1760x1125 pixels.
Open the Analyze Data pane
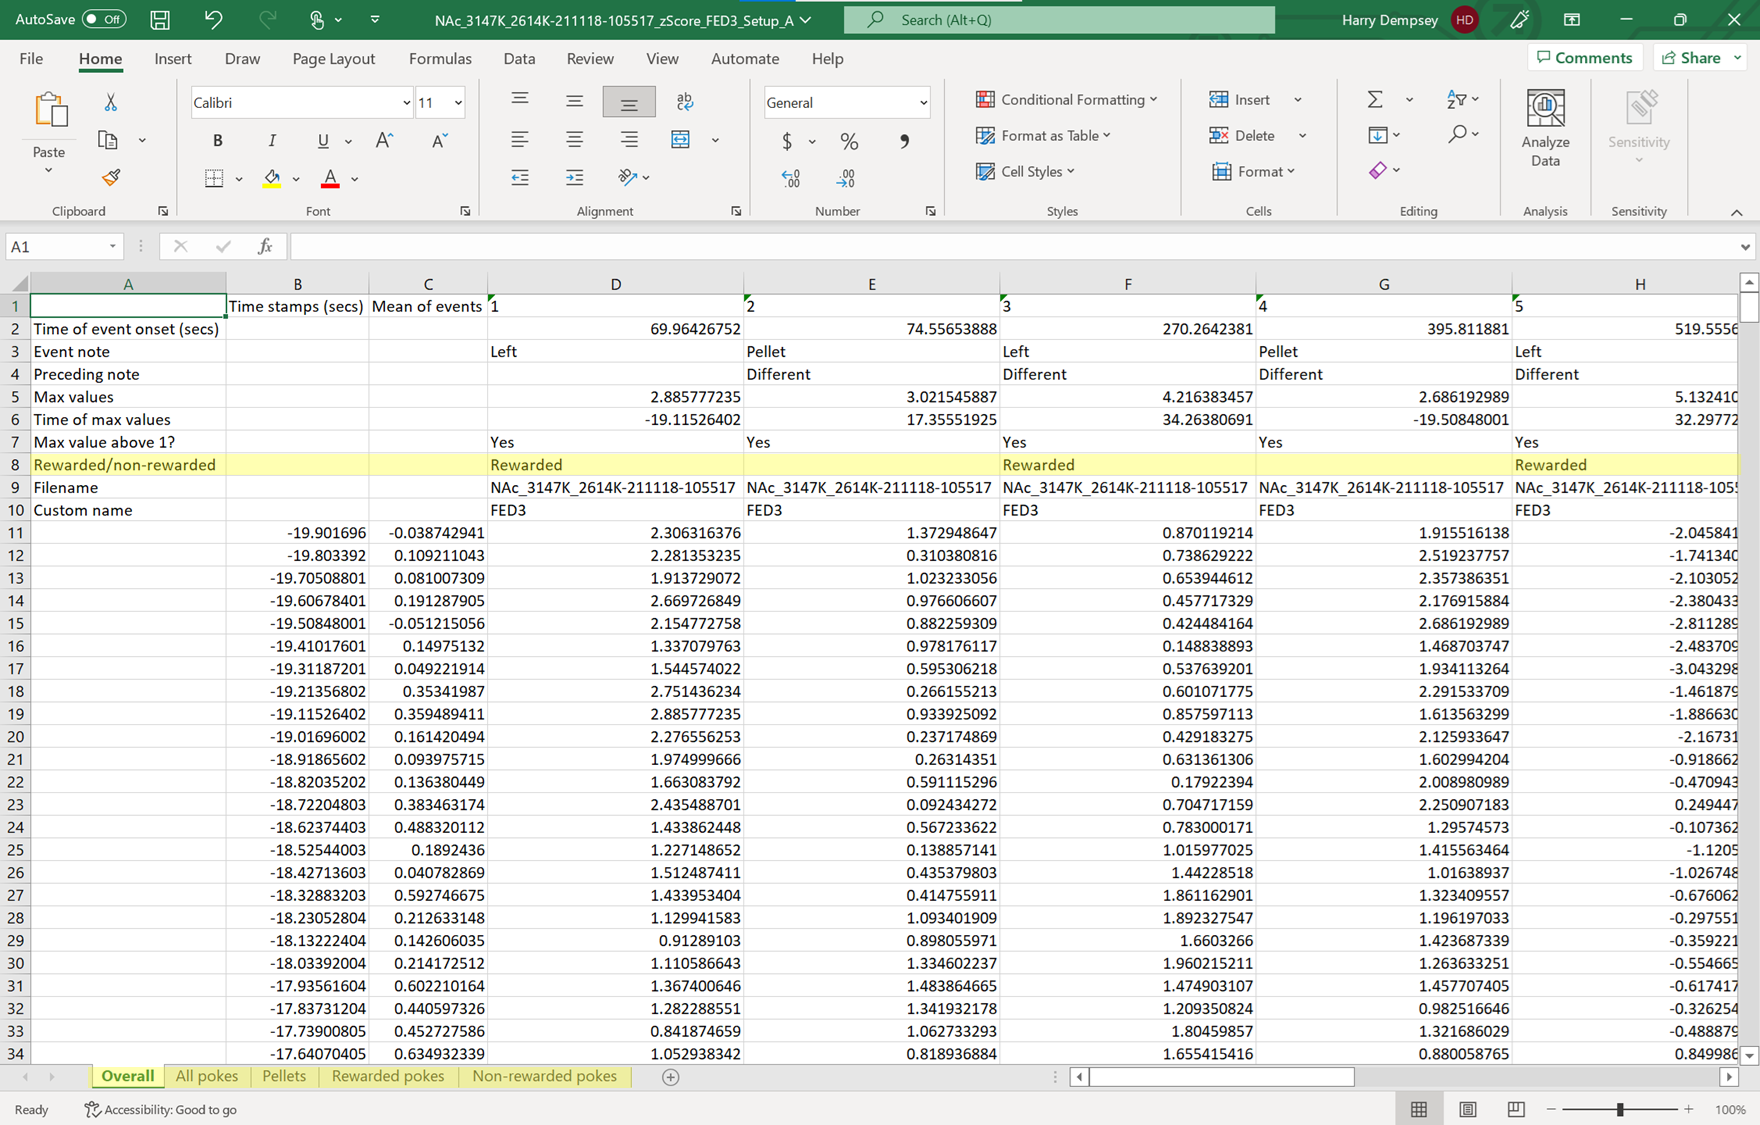[1545, 130]
